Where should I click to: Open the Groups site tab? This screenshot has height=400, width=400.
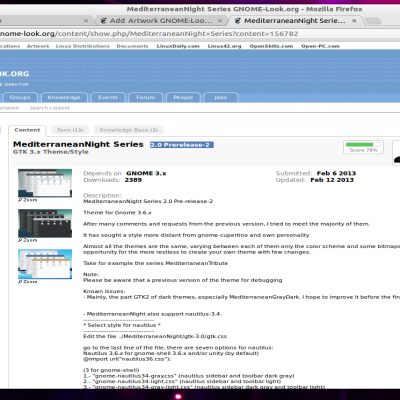20,97
